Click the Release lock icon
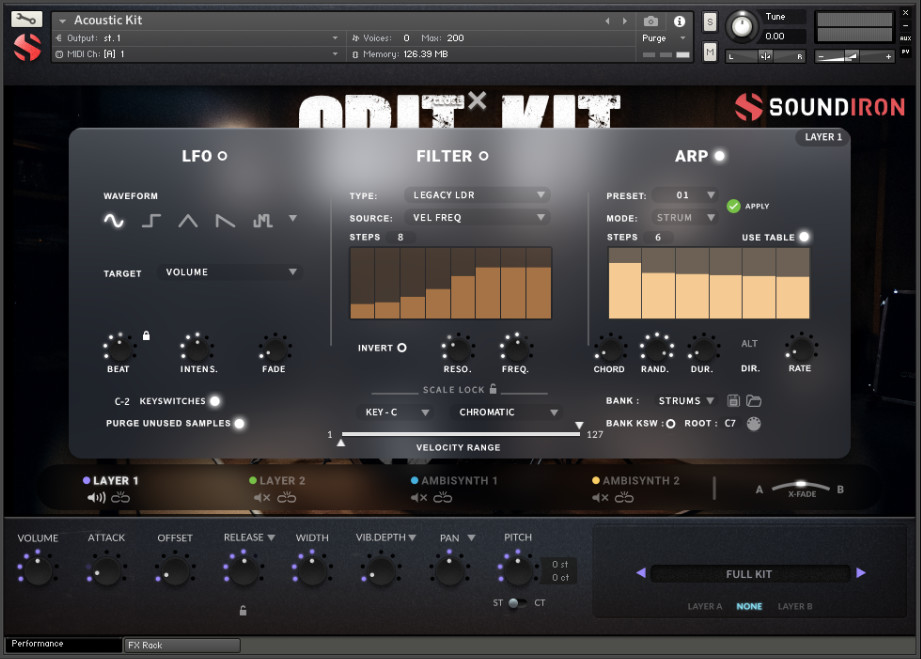The width and height of the screenshot is (921, 659). 243,611
